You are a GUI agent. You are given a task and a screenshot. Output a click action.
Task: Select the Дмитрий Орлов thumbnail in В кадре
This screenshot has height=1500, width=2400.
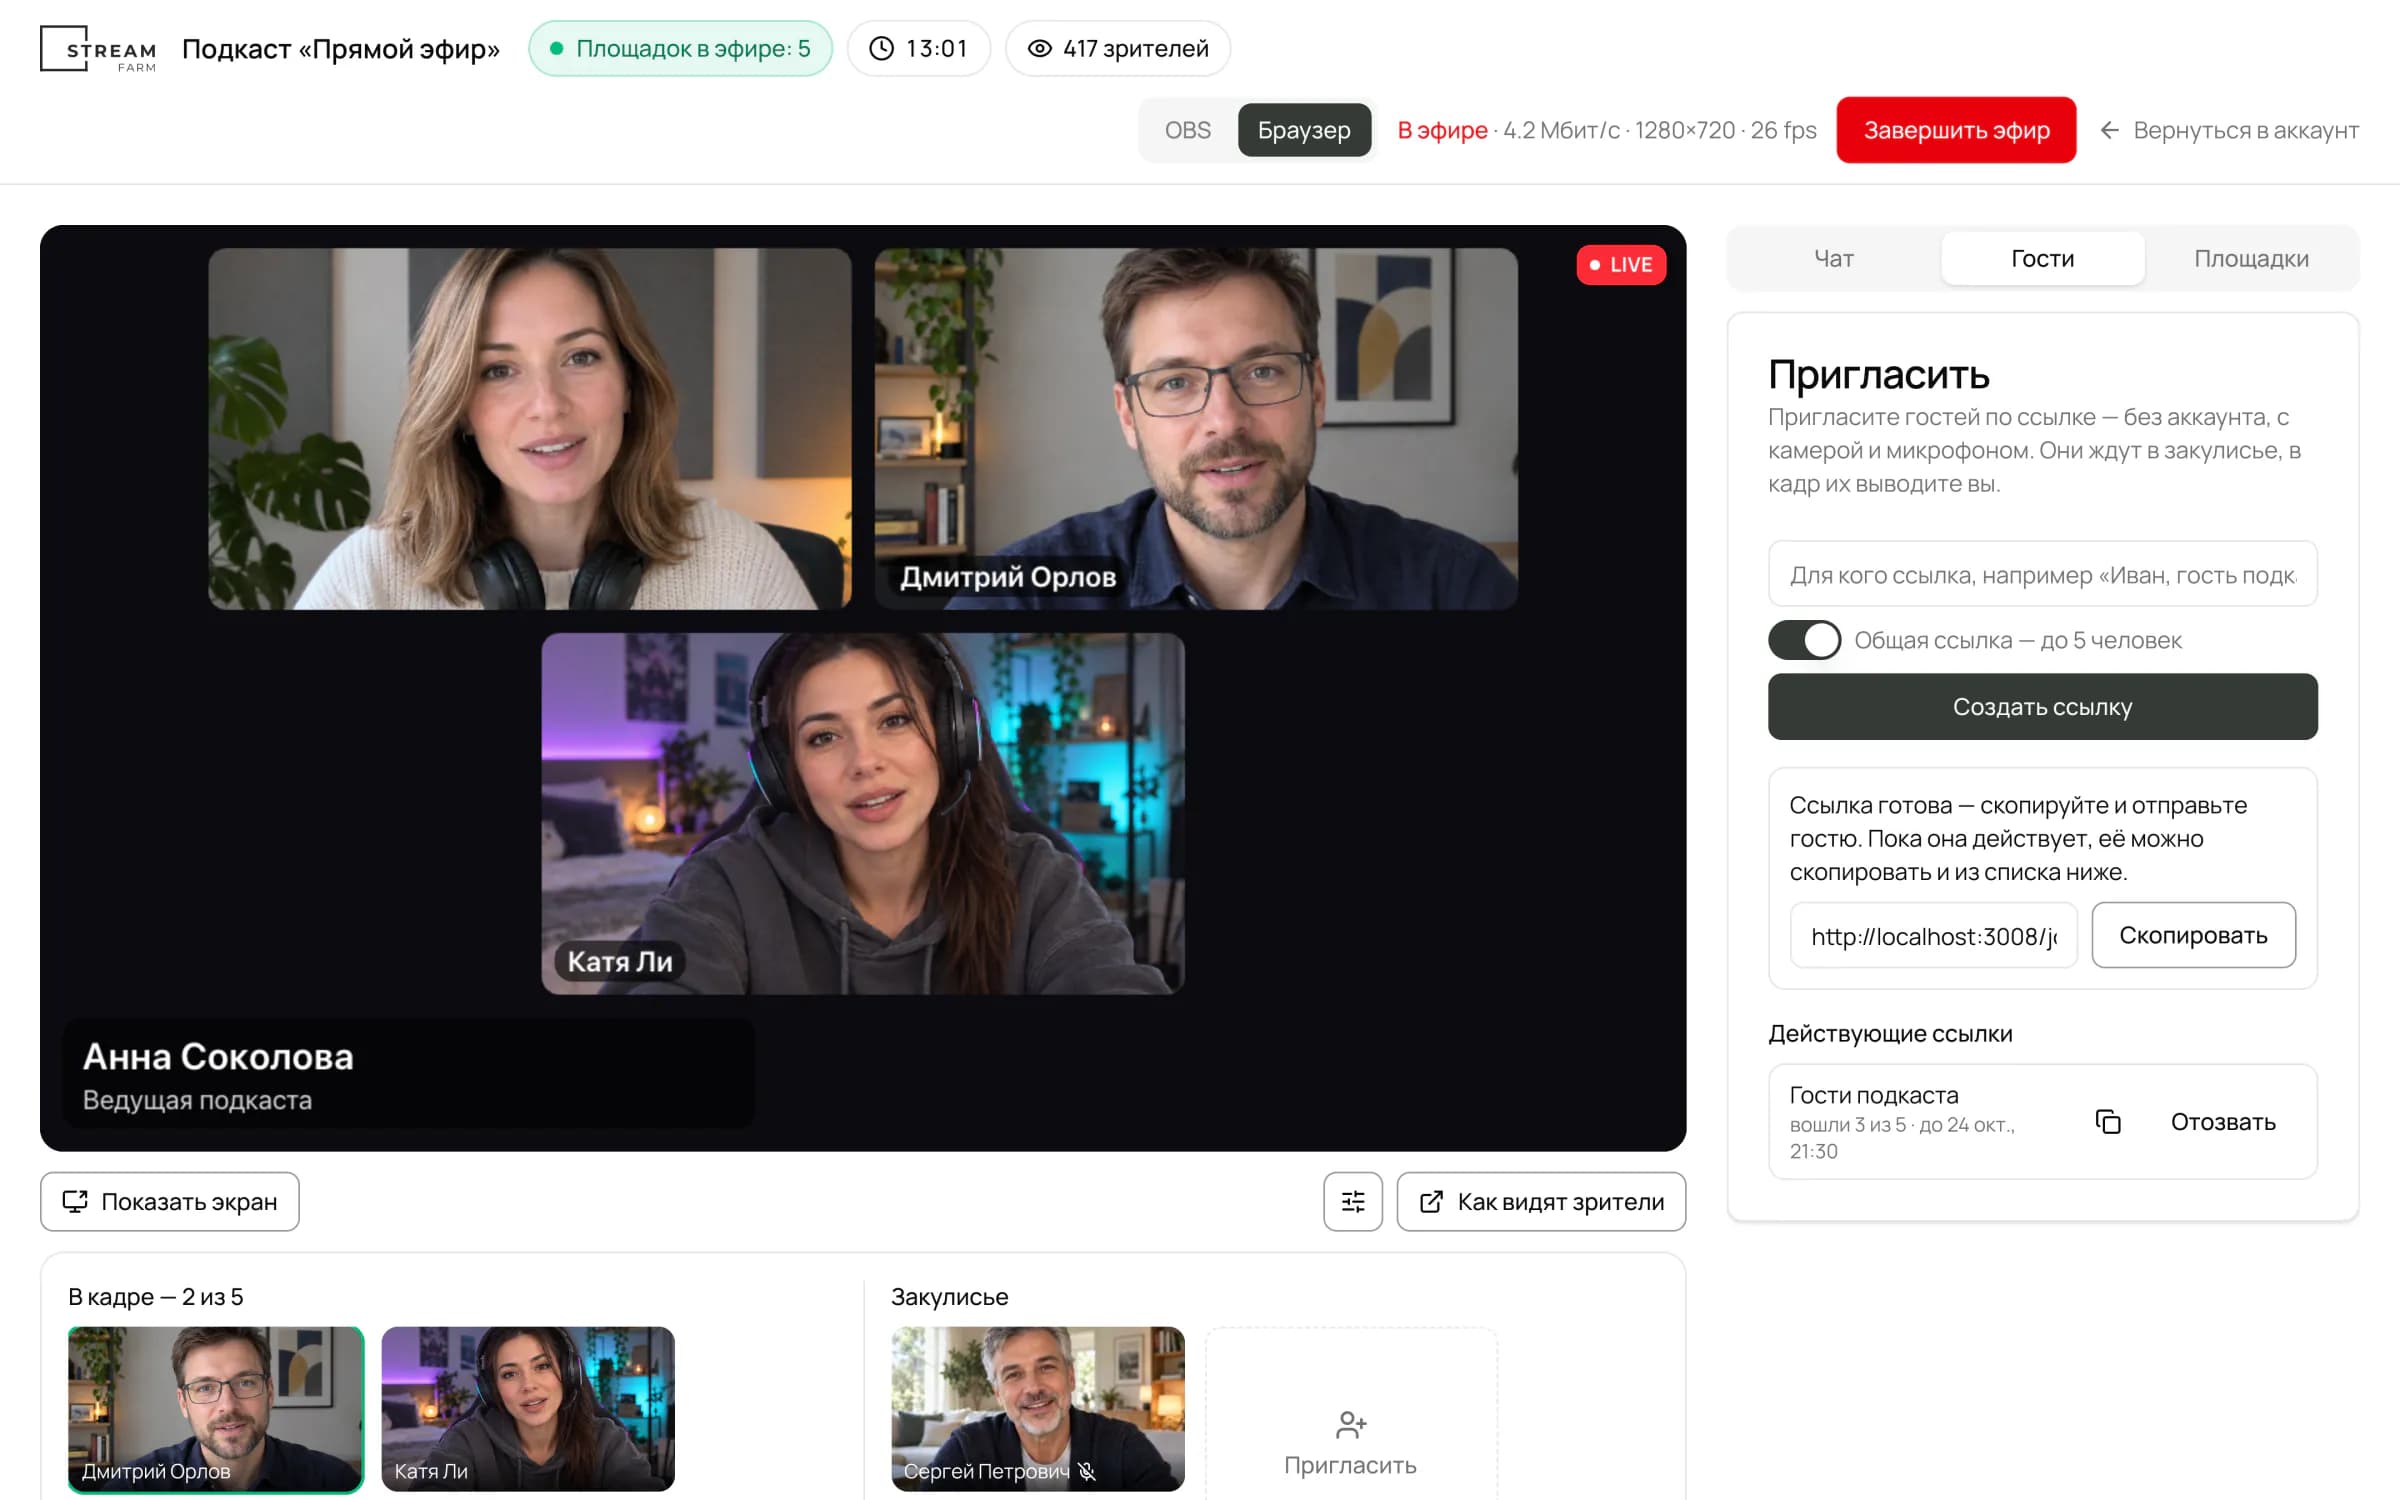[x=215, y=1409]
